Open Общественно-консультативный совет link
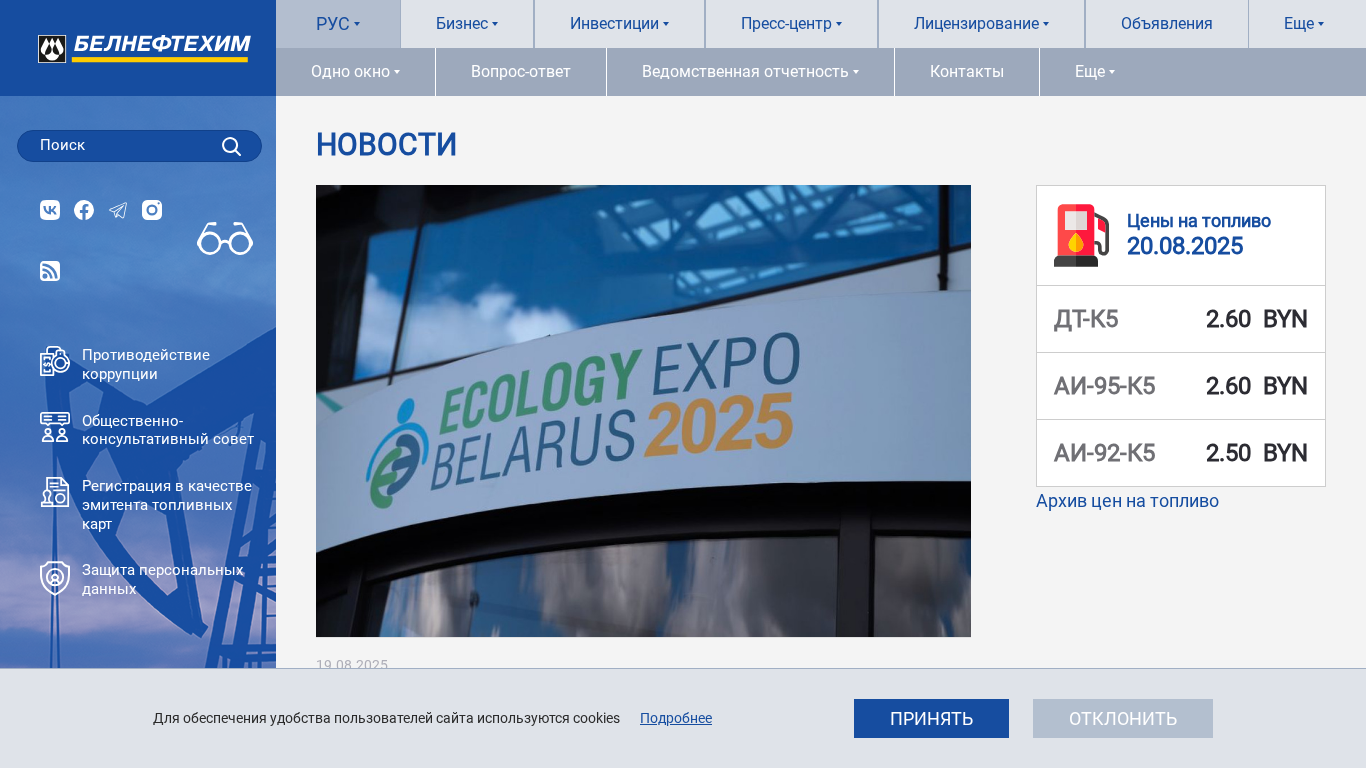Screen dimensions: 1366x768 (168, 430)
